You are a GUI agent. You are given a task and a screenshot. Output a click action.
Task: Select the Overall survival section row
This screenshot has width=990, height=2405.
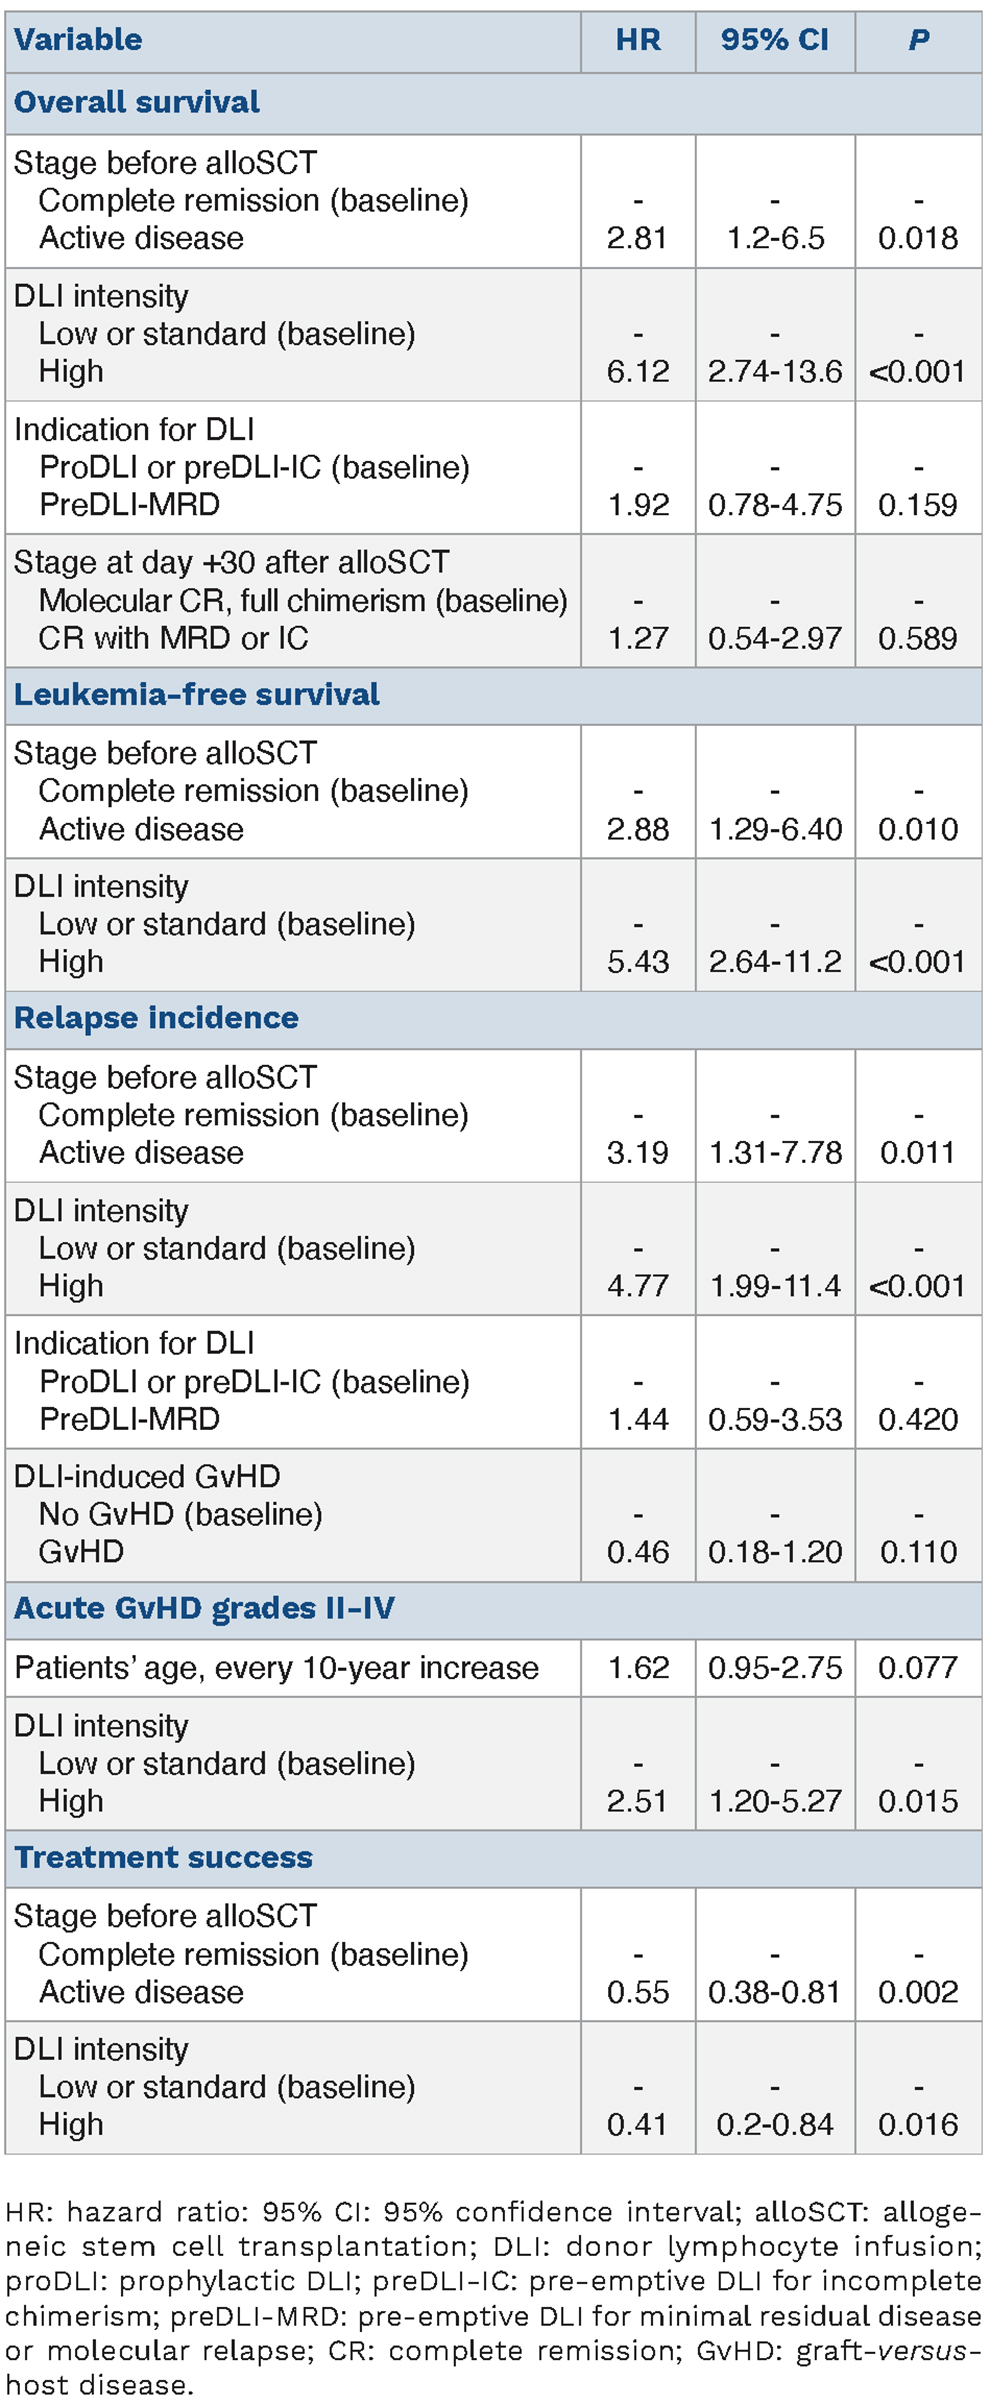coord(137,102)
